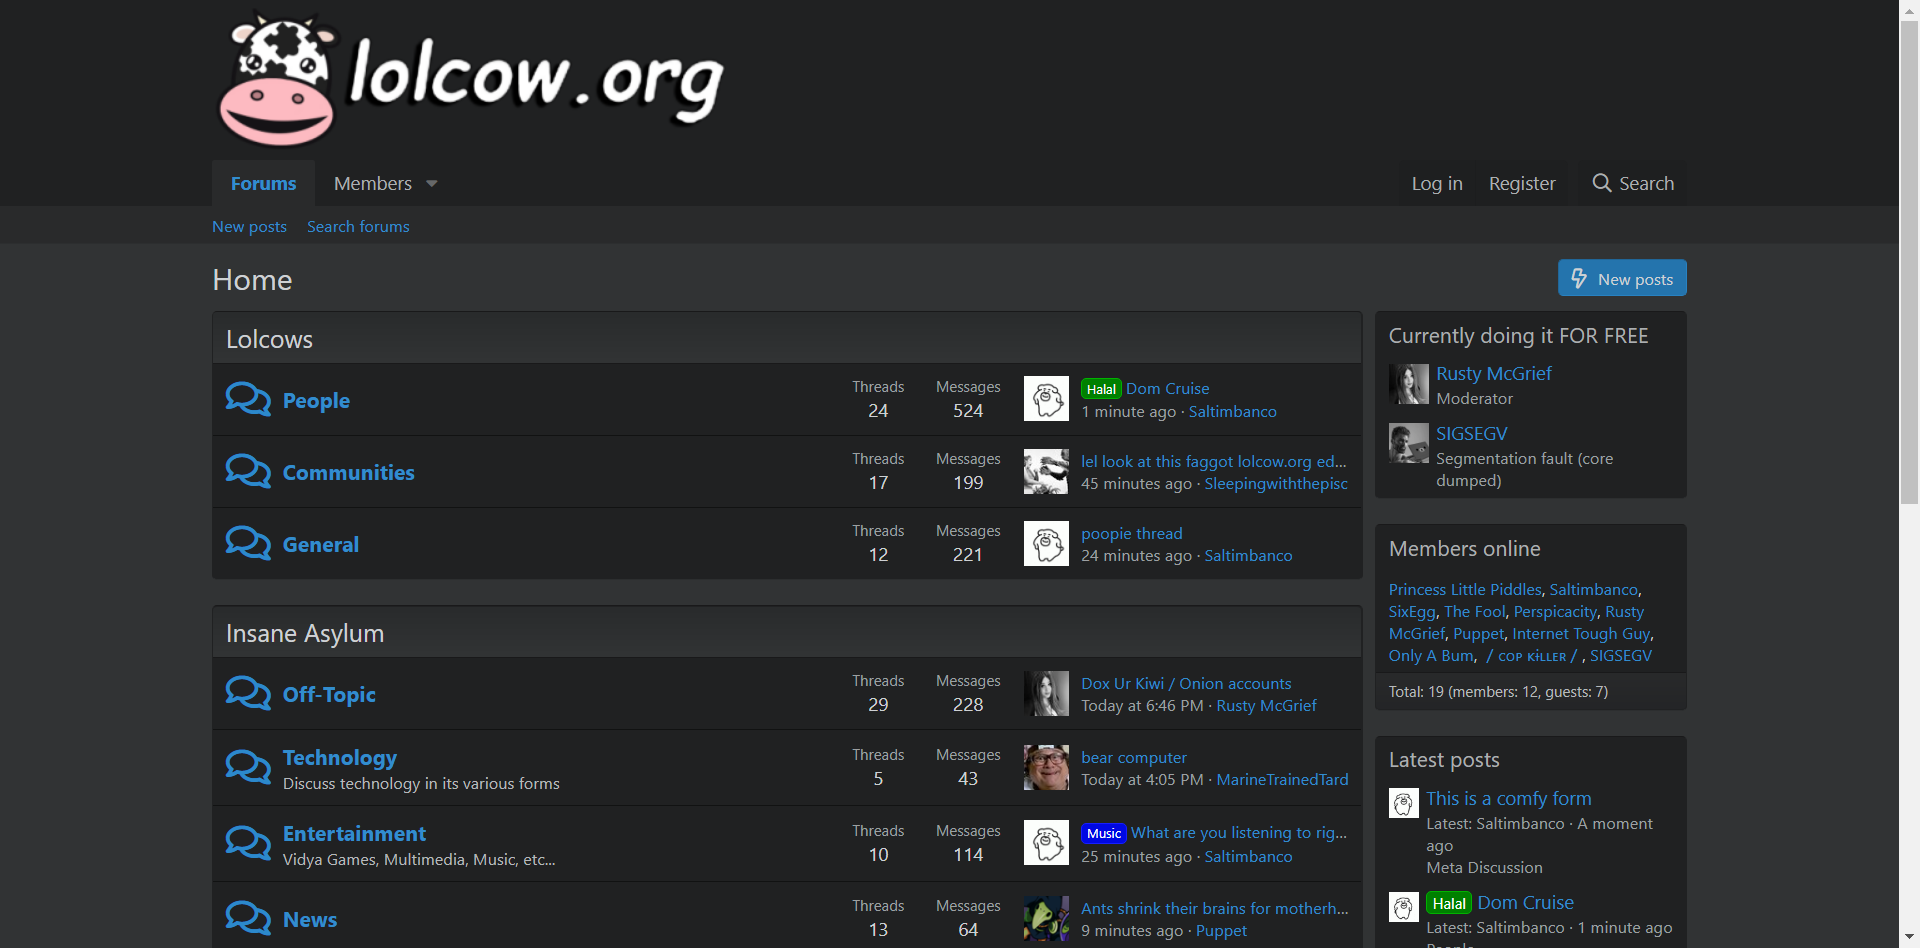Select Search forums in the sub-navigation

[358, 226]
